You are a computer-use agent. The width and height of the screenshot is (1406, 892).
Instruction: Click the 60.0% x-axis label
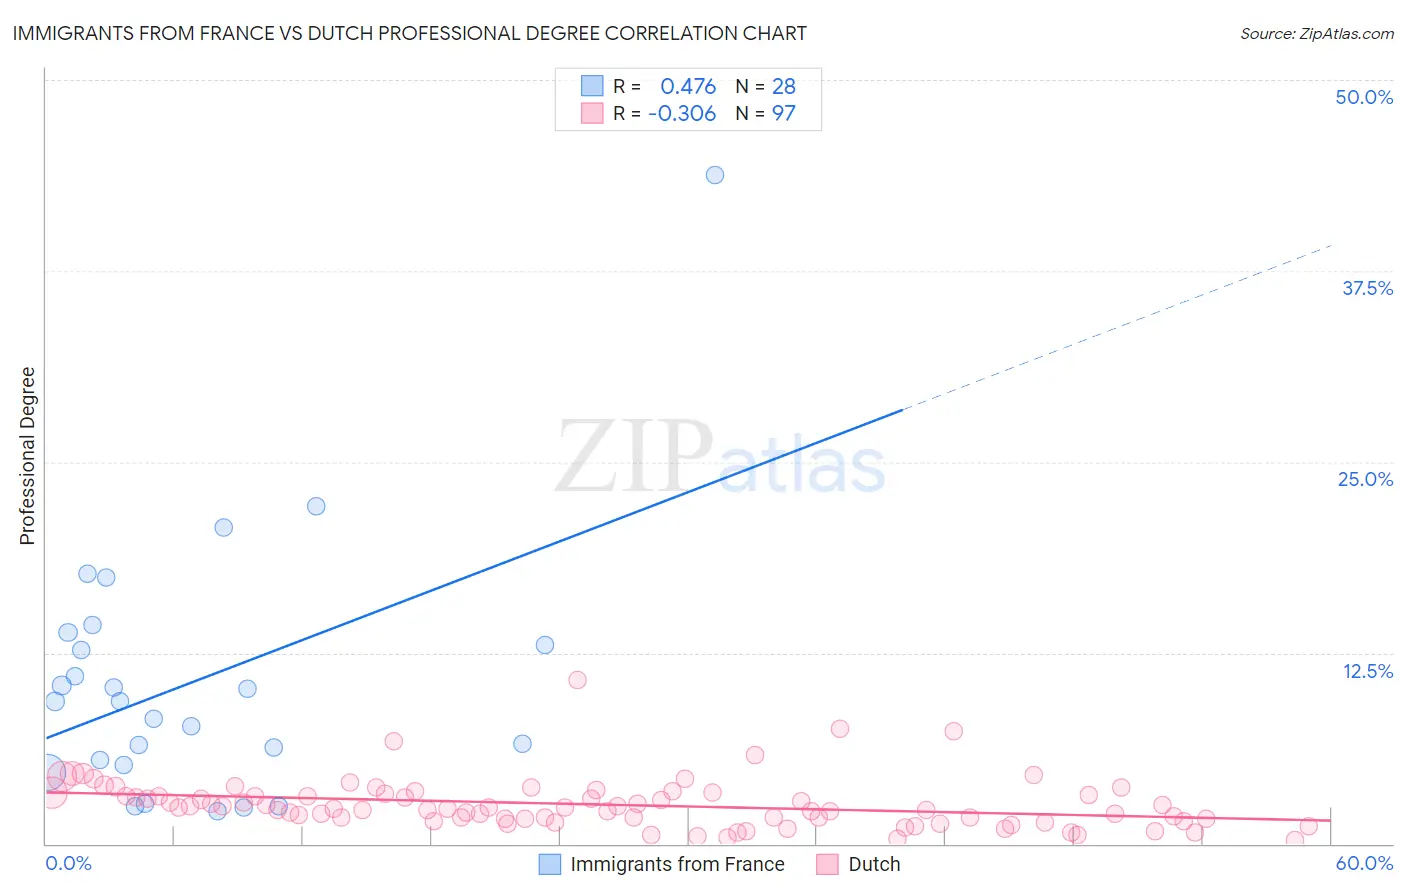click(x=1364, y=864)
